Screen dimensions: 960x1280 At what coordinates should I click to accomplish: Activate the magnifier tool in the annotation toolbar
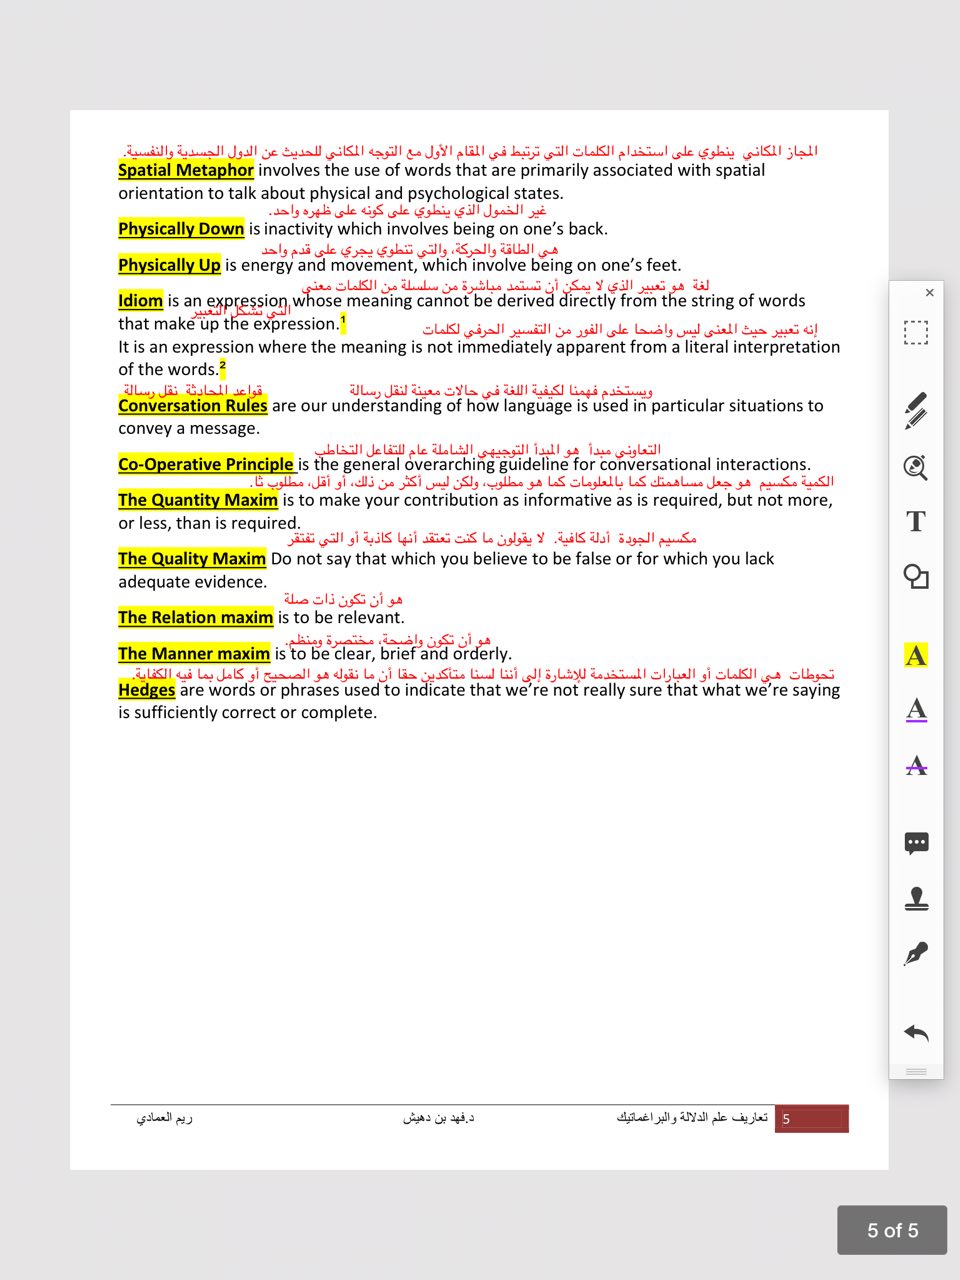pos(916,467)
